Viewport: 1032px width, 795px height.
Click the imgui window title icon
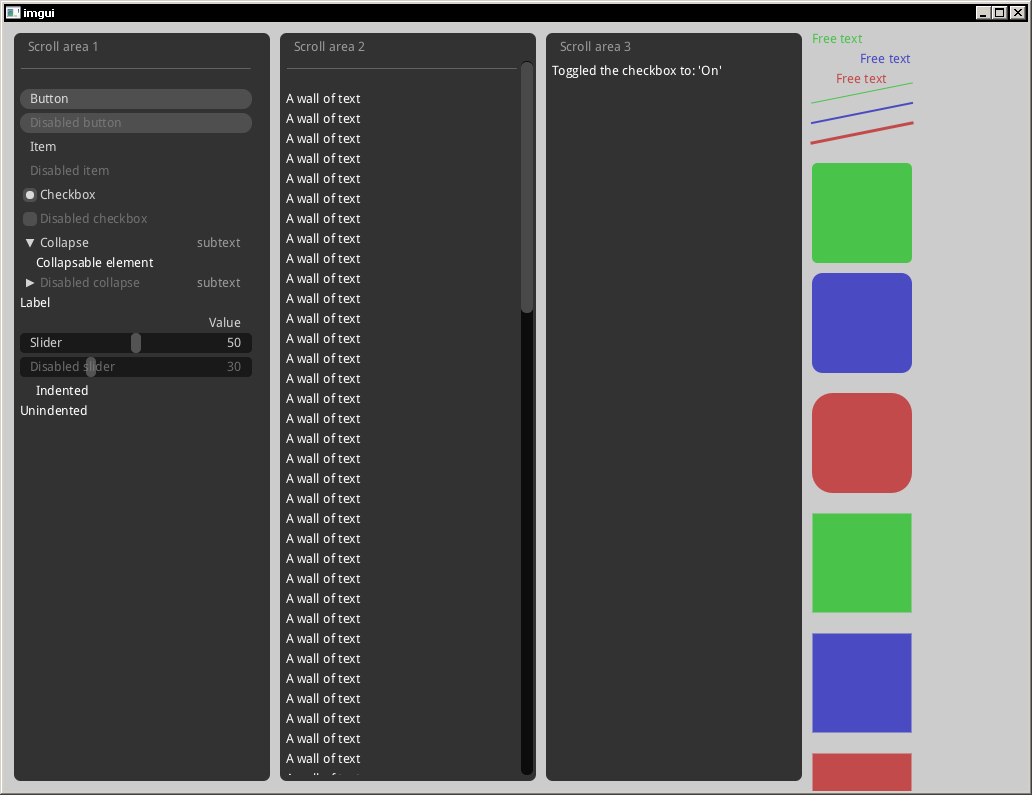click(13, 13)
